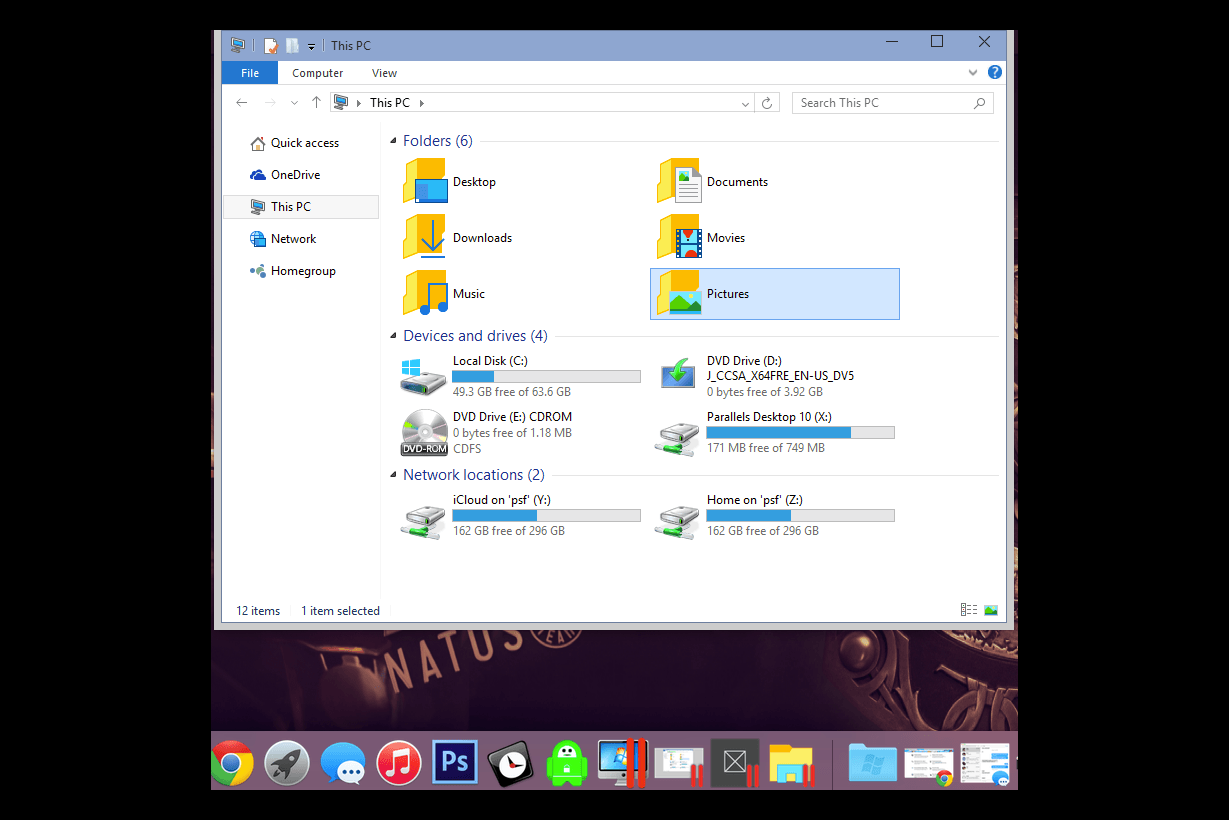Open Google Chrome from dock
1229x820 pixels.
(x=230, y=764)
